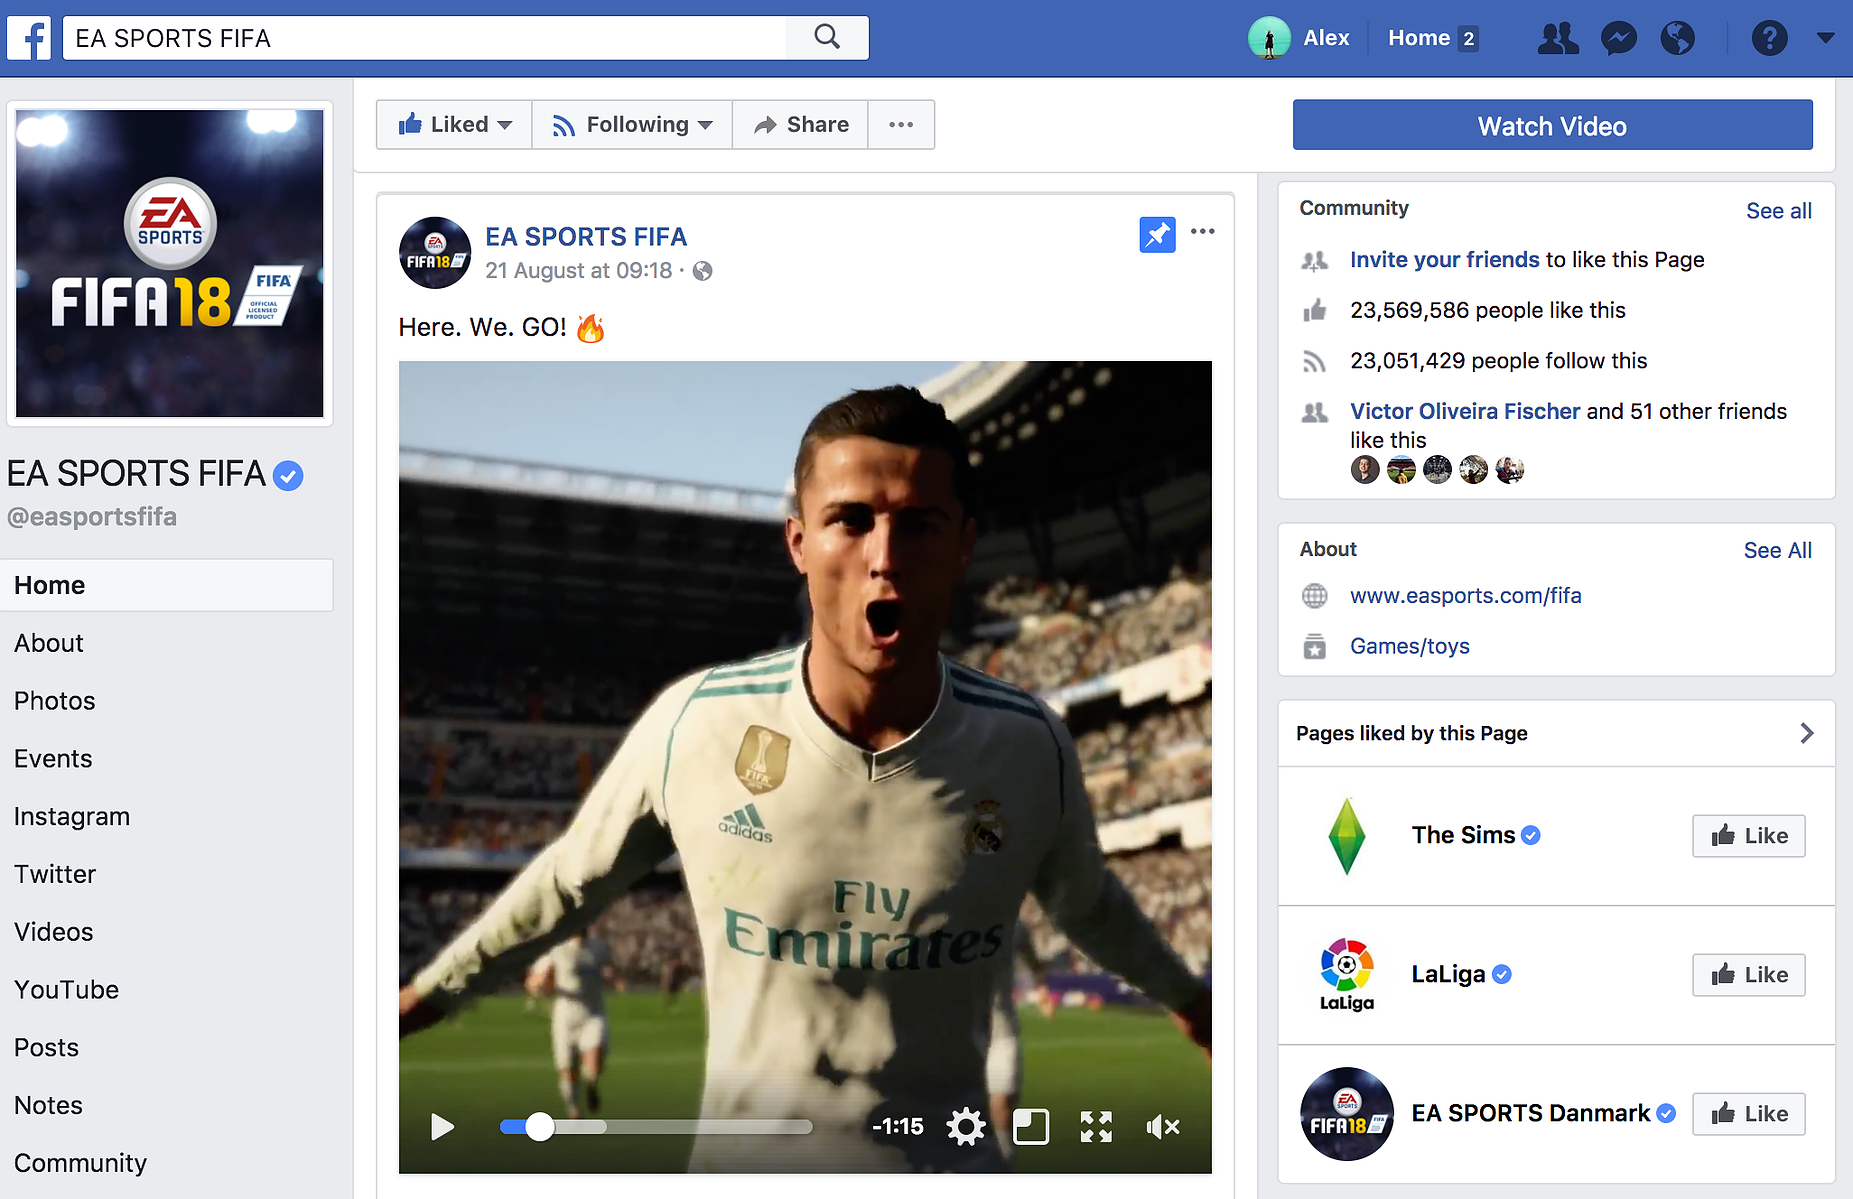
Task: Click the EA SPORTS FIFA search field
Action: pos(425,38)
